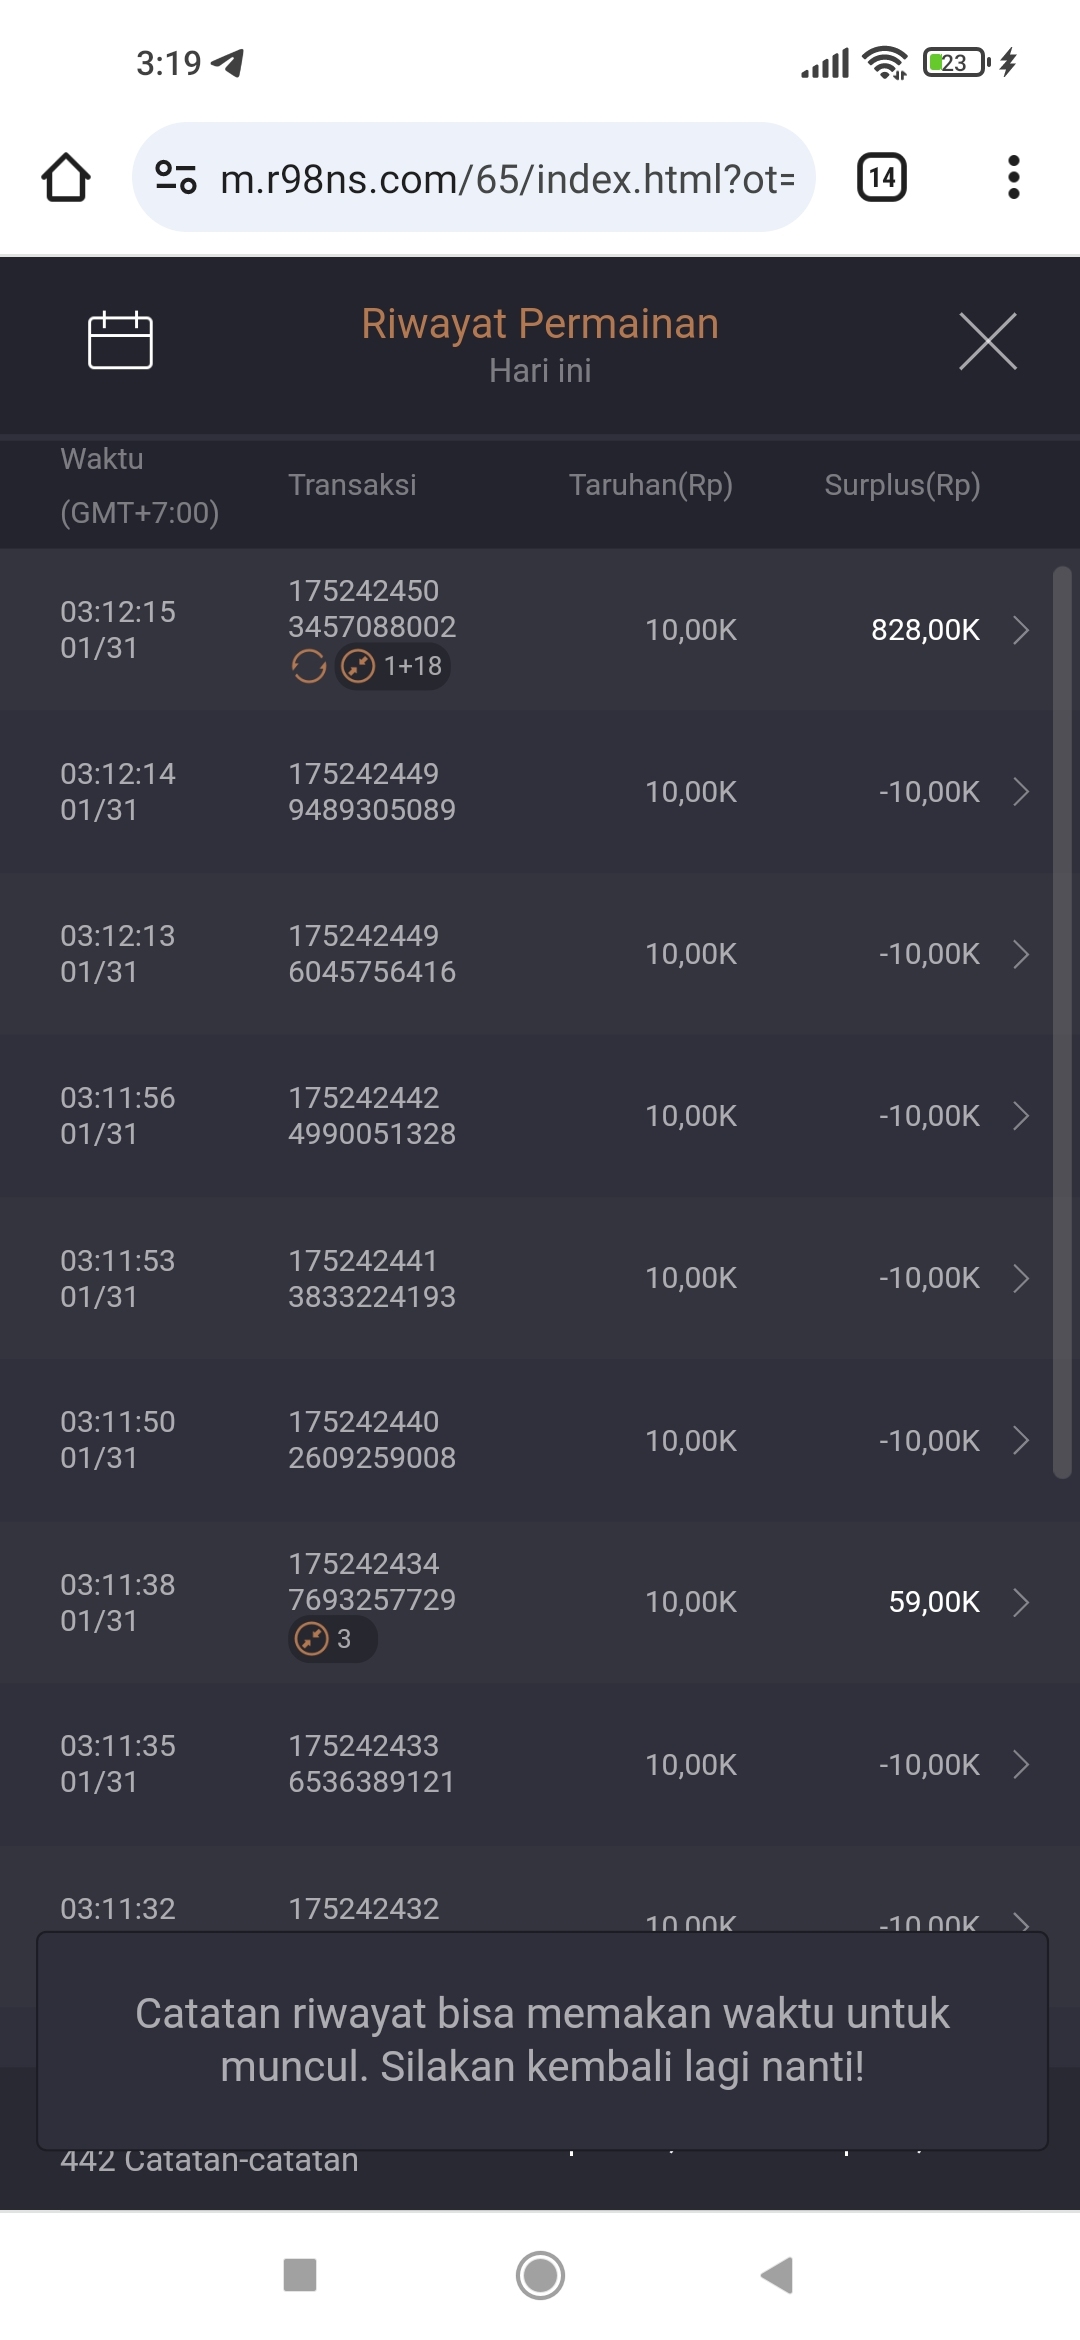Open the browser tab switcher showing 14
Image resolution: width=1080 pixels, height=2340 pixels.
coord(882,178)
